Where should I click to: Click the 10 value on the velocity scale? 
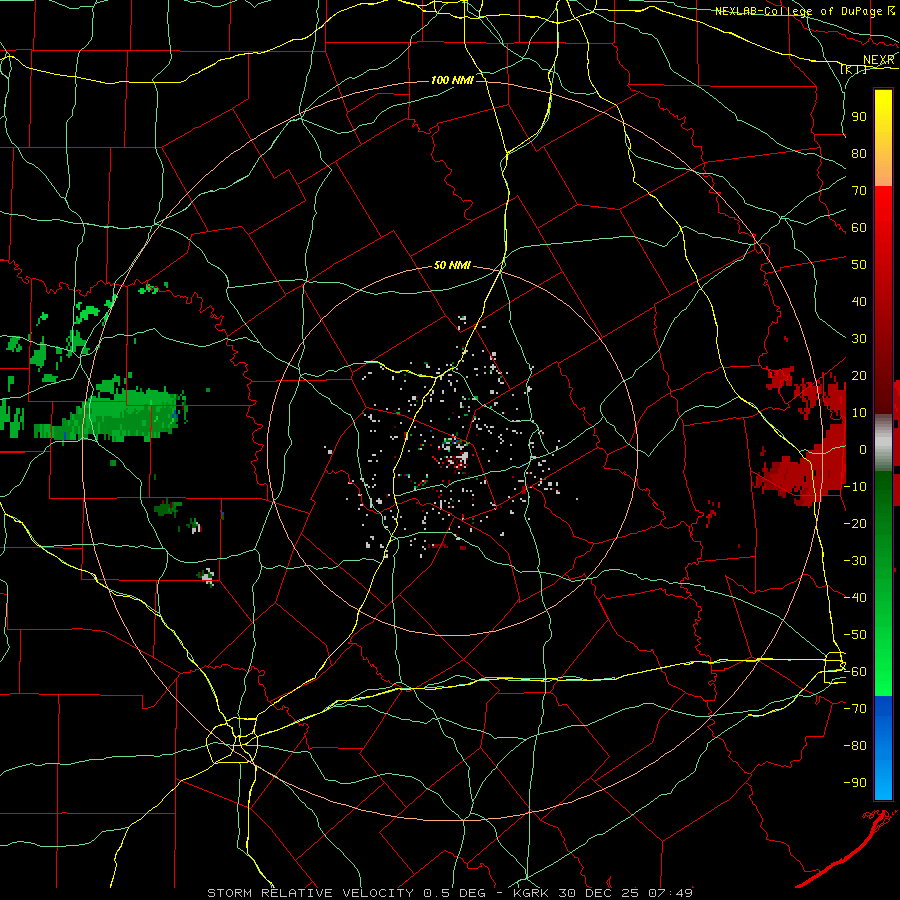pyautogui.click(x=859, y=413)
